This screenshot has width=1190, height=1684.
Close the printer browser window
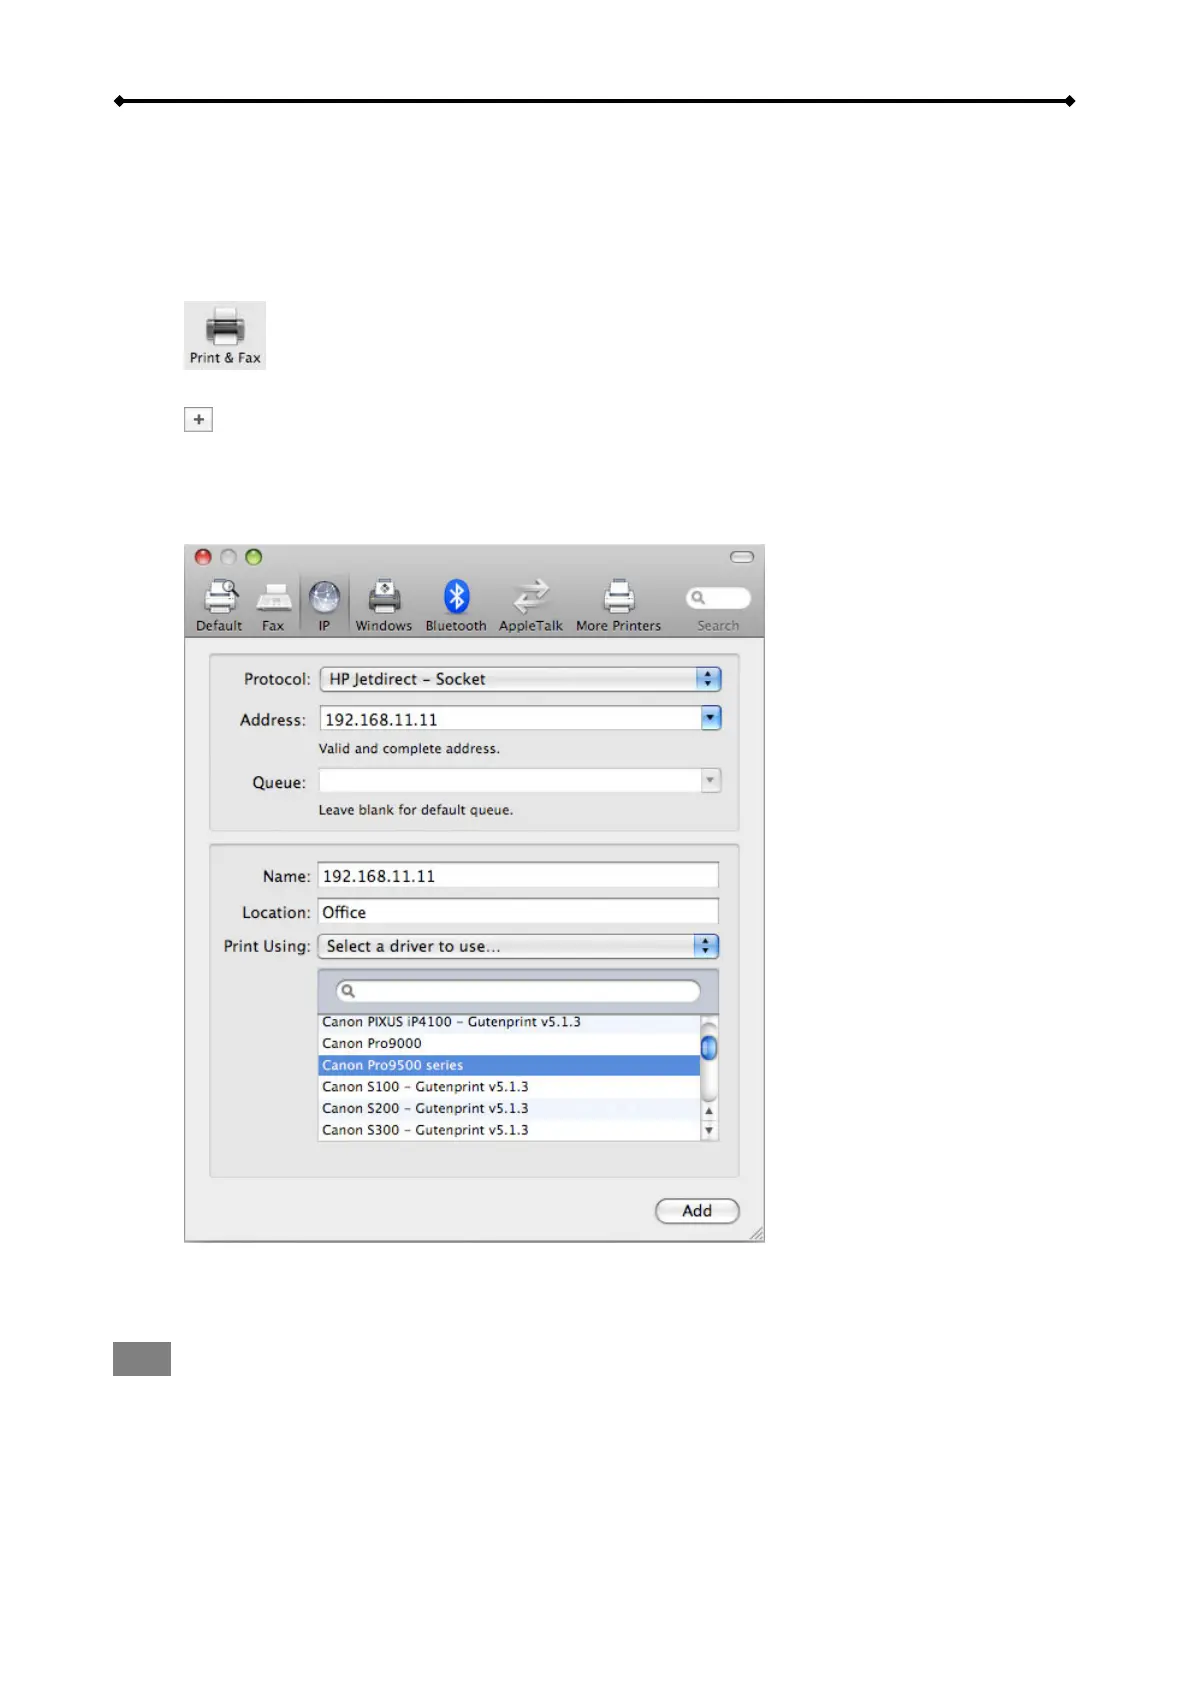(x=203, y=557)
